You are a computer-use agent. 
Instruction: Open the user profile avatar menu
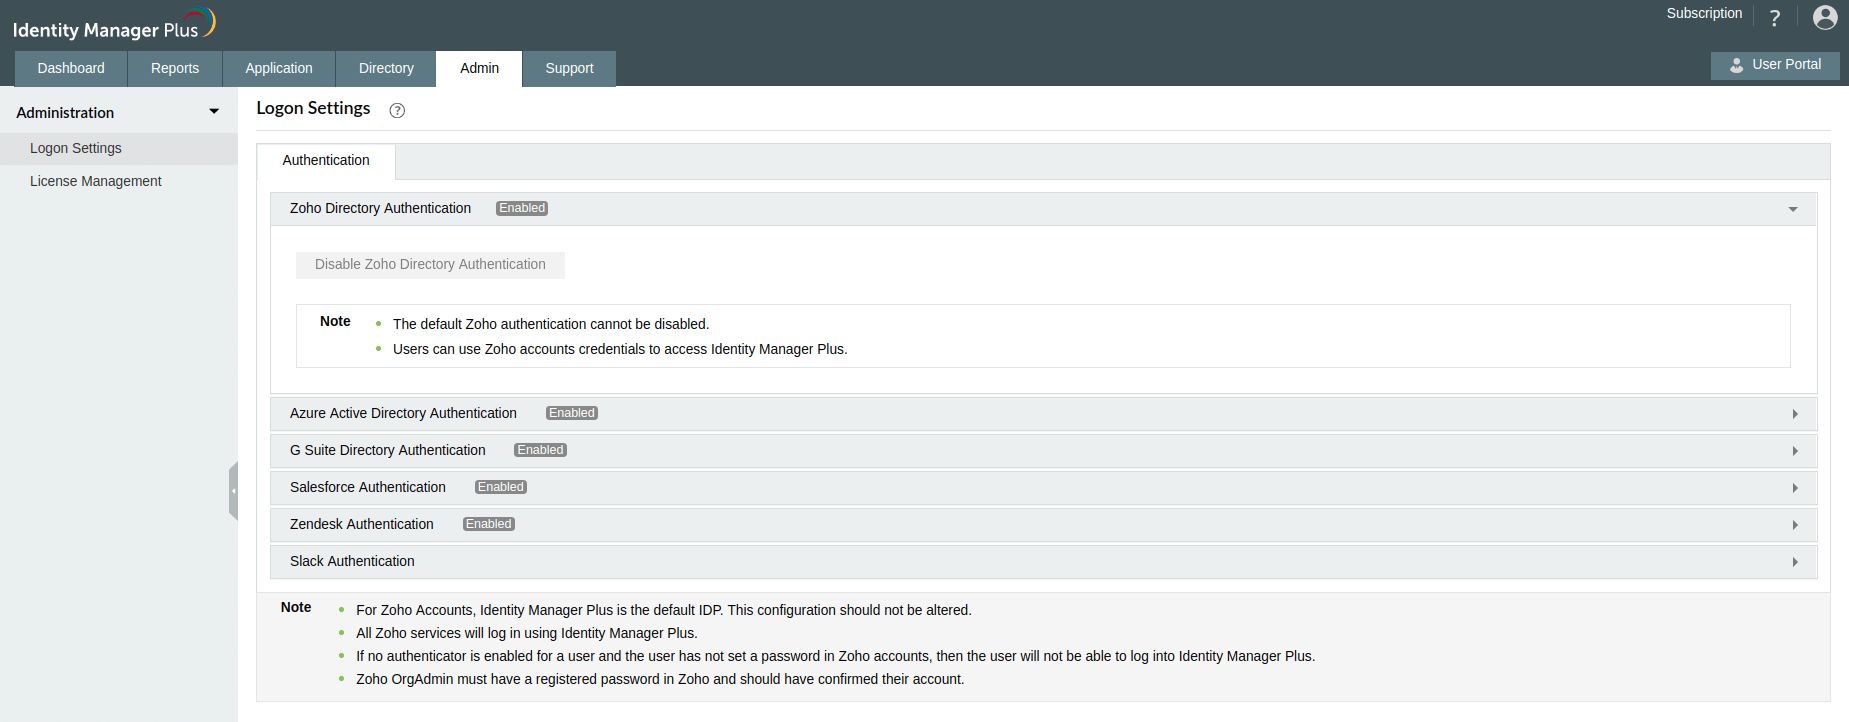tap(1825, 17)
